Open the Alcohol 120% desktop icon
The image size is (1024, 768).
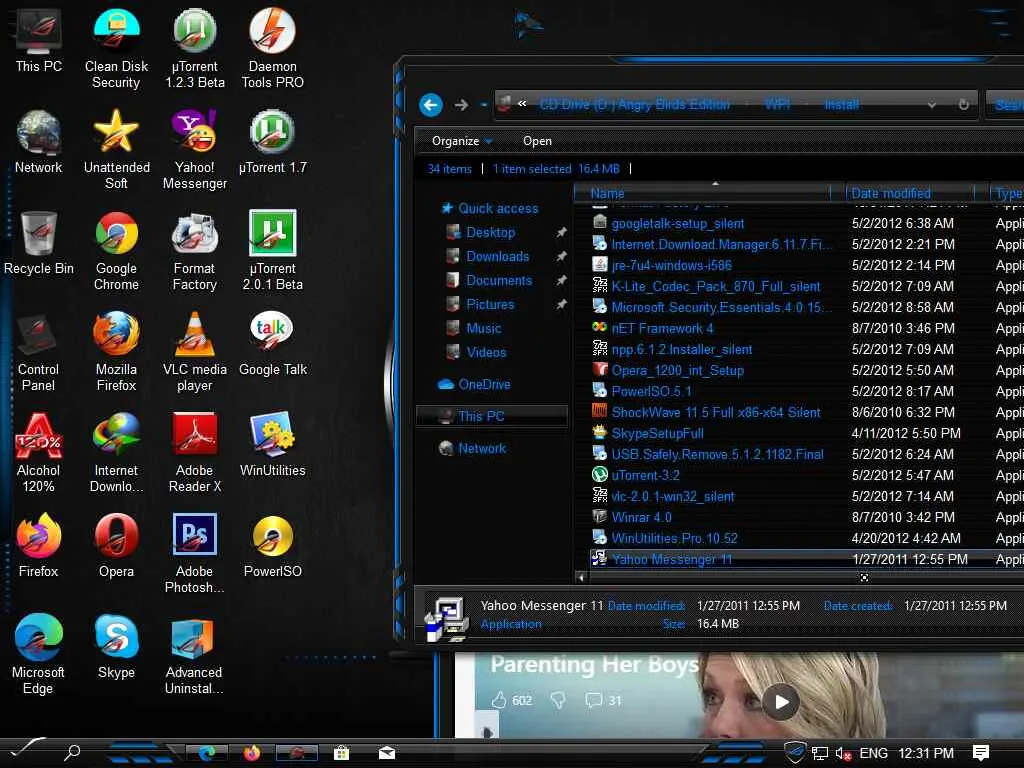click(38, 437)
